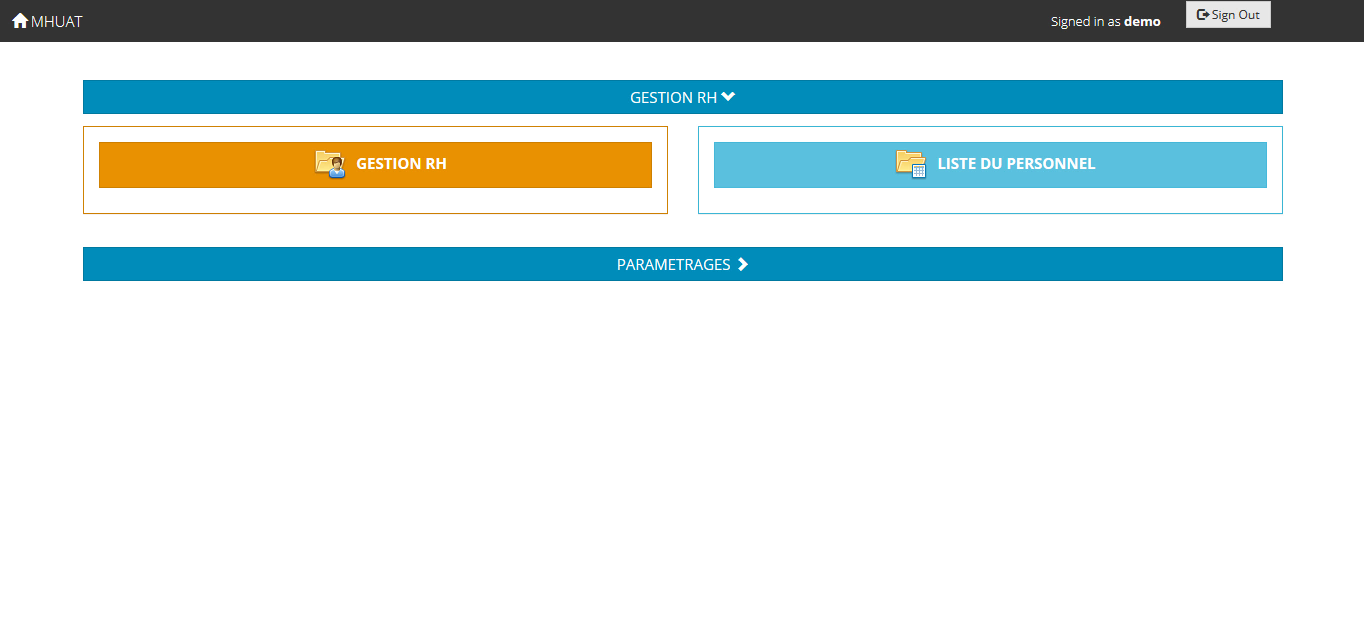
Task: Click the home icon beside MHUAT
Action: (x=20, y=20)
